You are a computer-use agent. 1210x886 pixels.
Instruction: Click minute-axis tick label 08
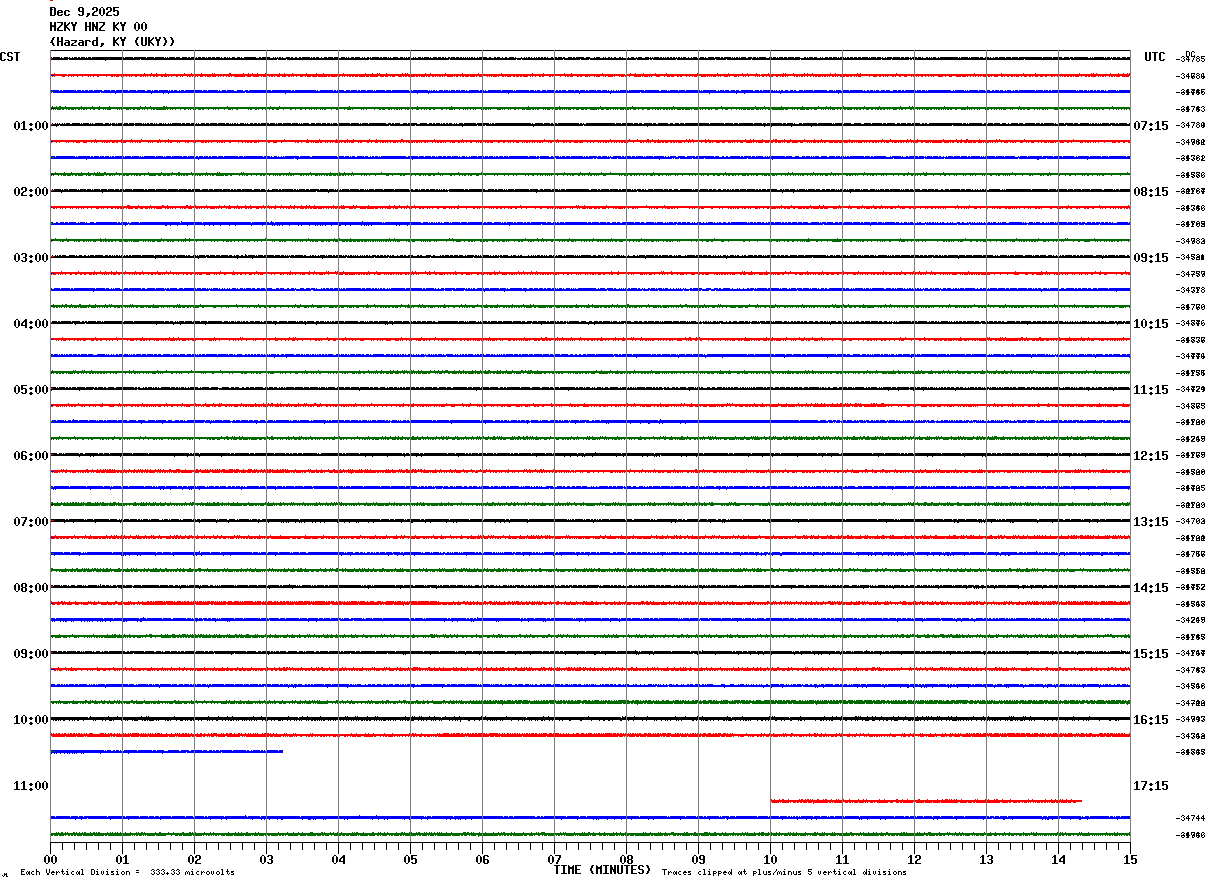(x=626, y=859)
